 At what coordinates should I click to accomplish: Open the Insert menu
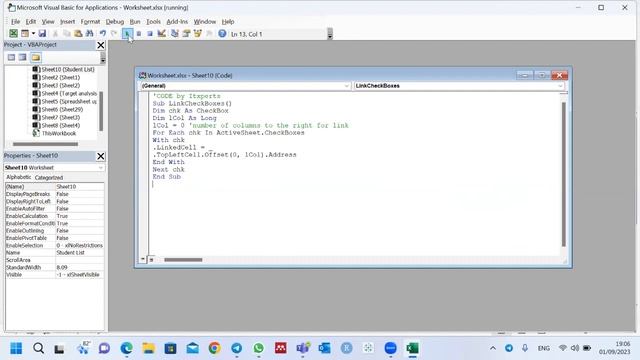67,22
